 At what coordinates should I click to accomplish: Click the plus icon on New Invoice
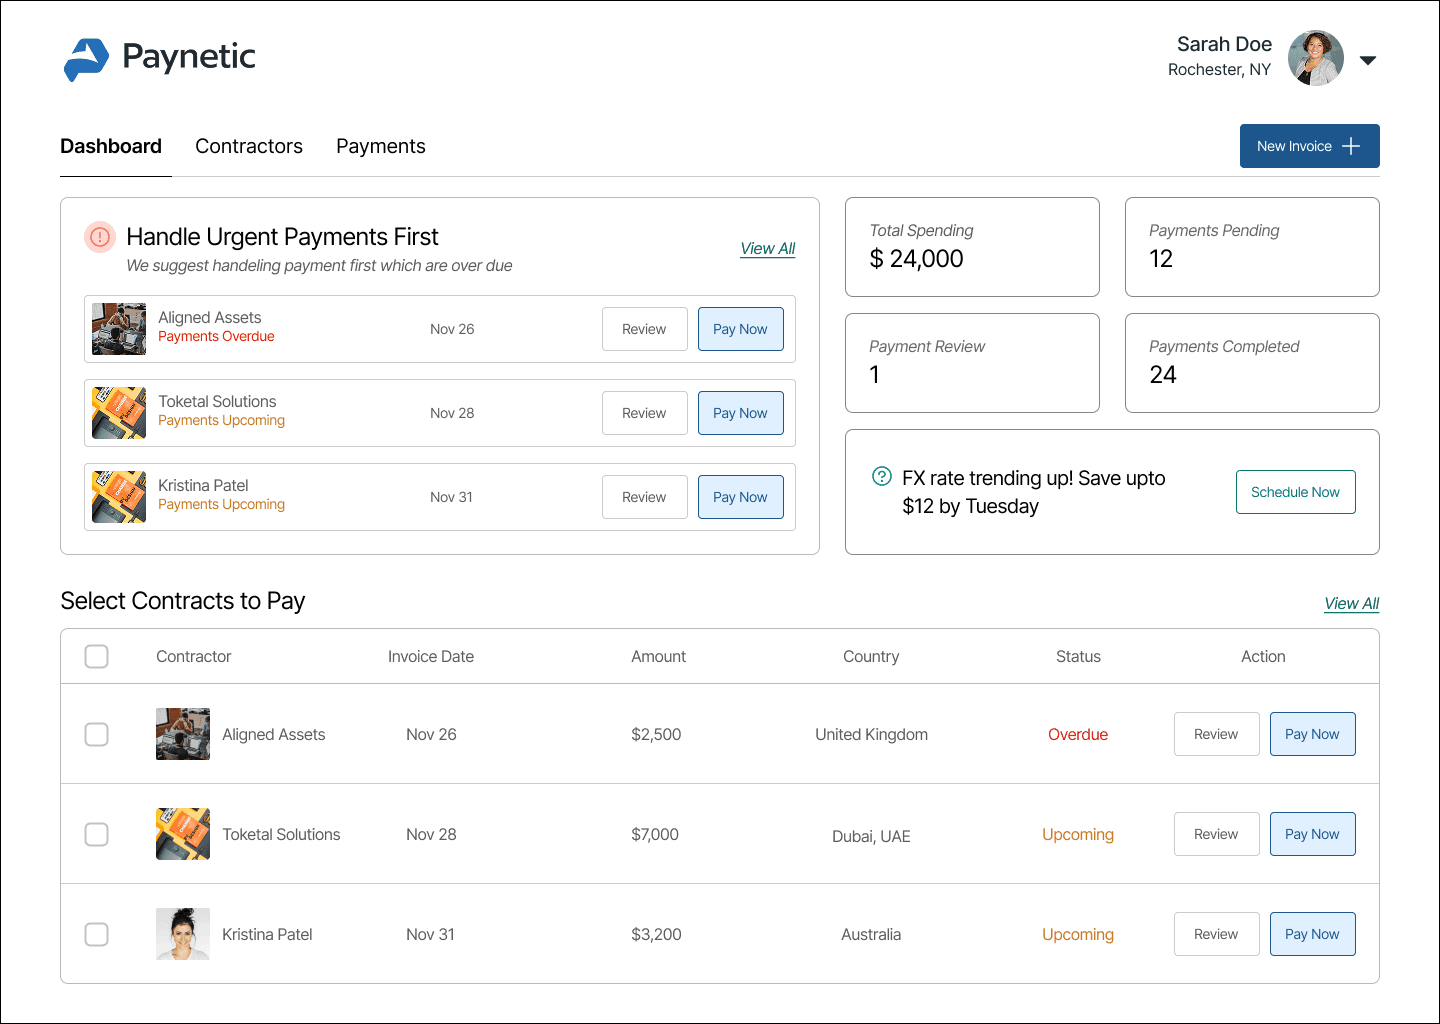click(1351, 146)
